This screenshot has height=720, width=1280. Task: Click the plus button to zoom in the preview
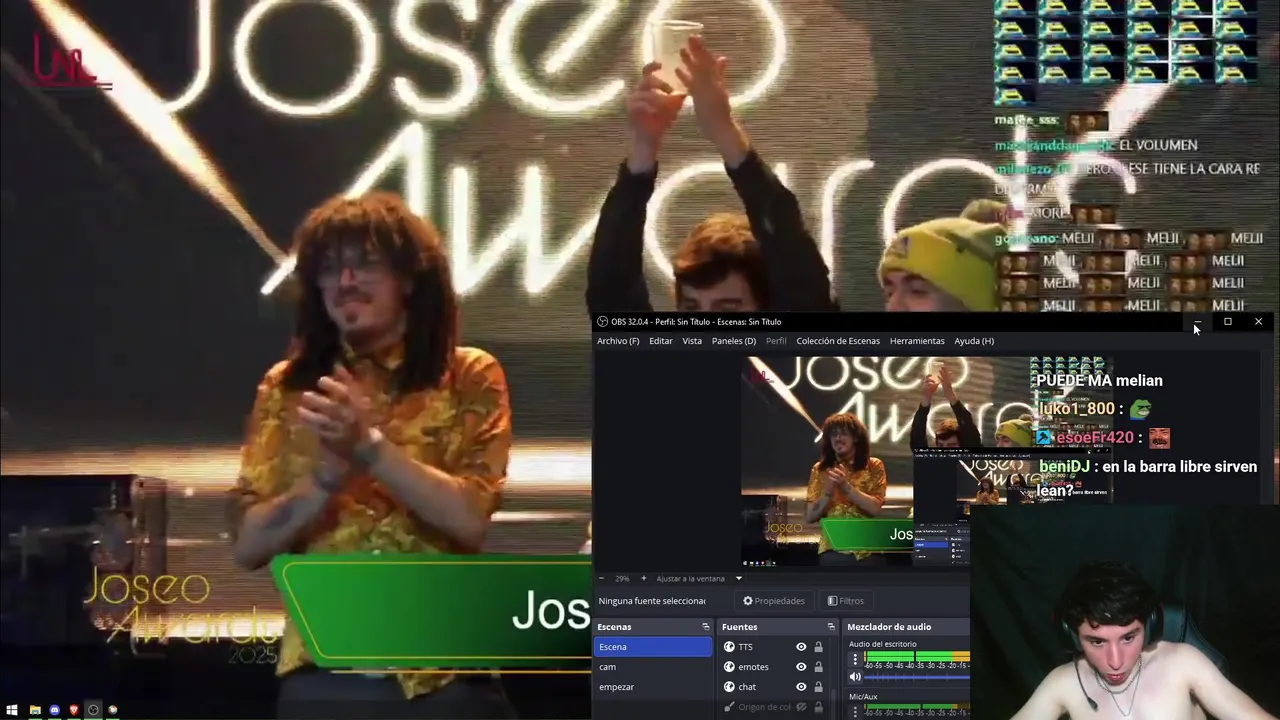(643, 578)
